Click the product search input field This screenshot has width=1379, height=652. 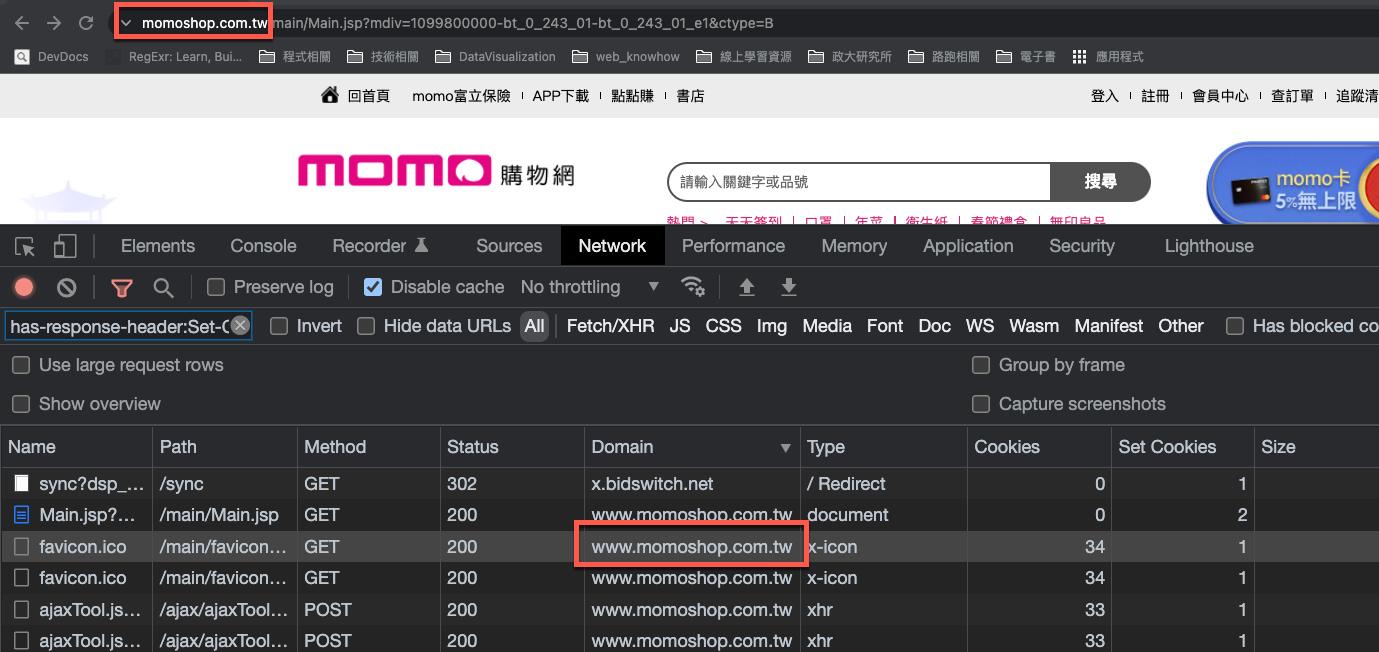(858, 182)
